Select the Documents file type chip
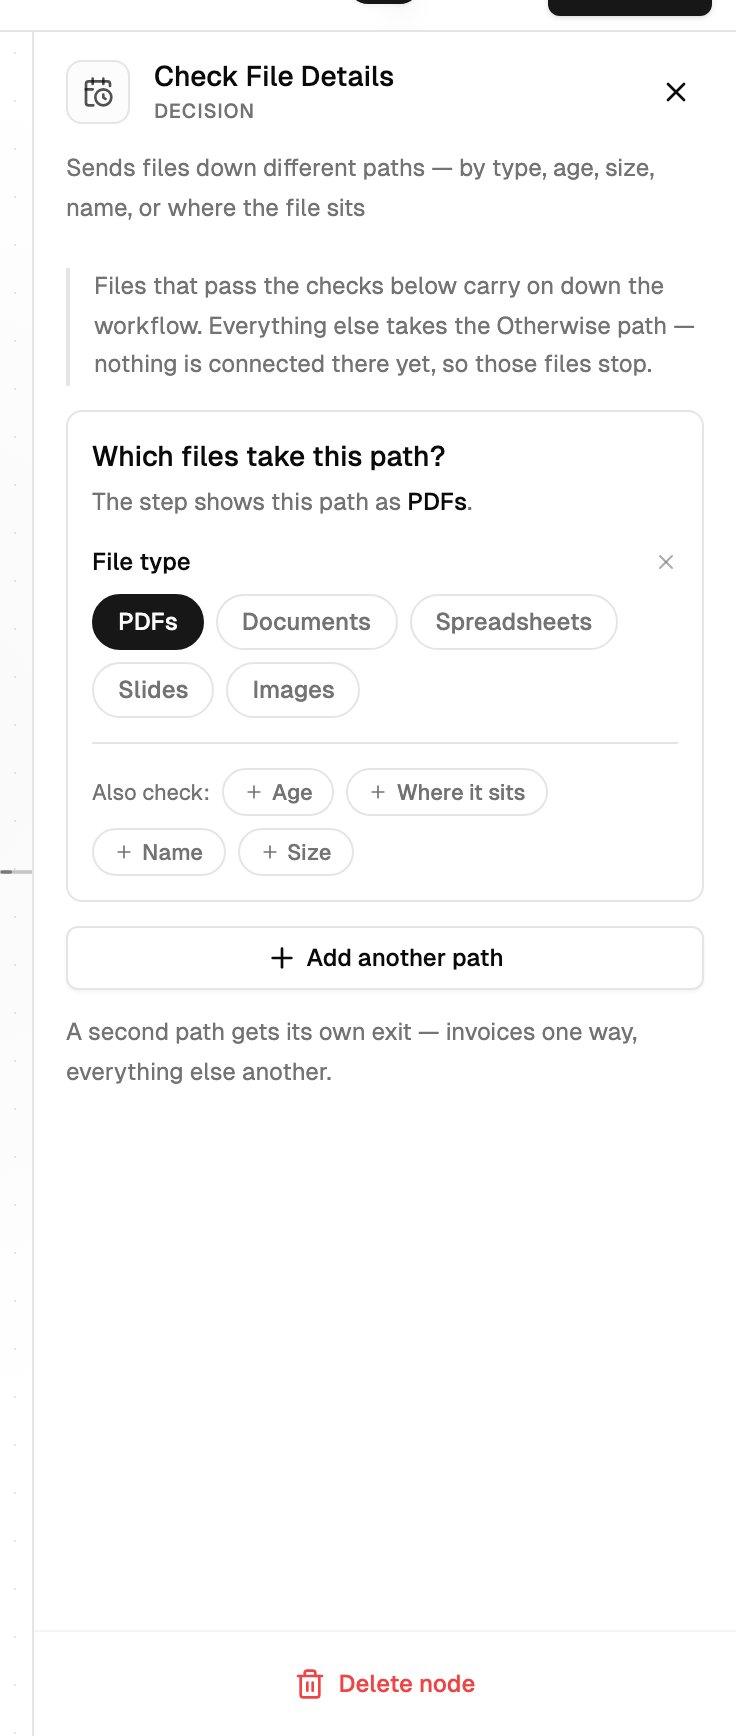Screen dimensions: 736x1736 (306, 622)
